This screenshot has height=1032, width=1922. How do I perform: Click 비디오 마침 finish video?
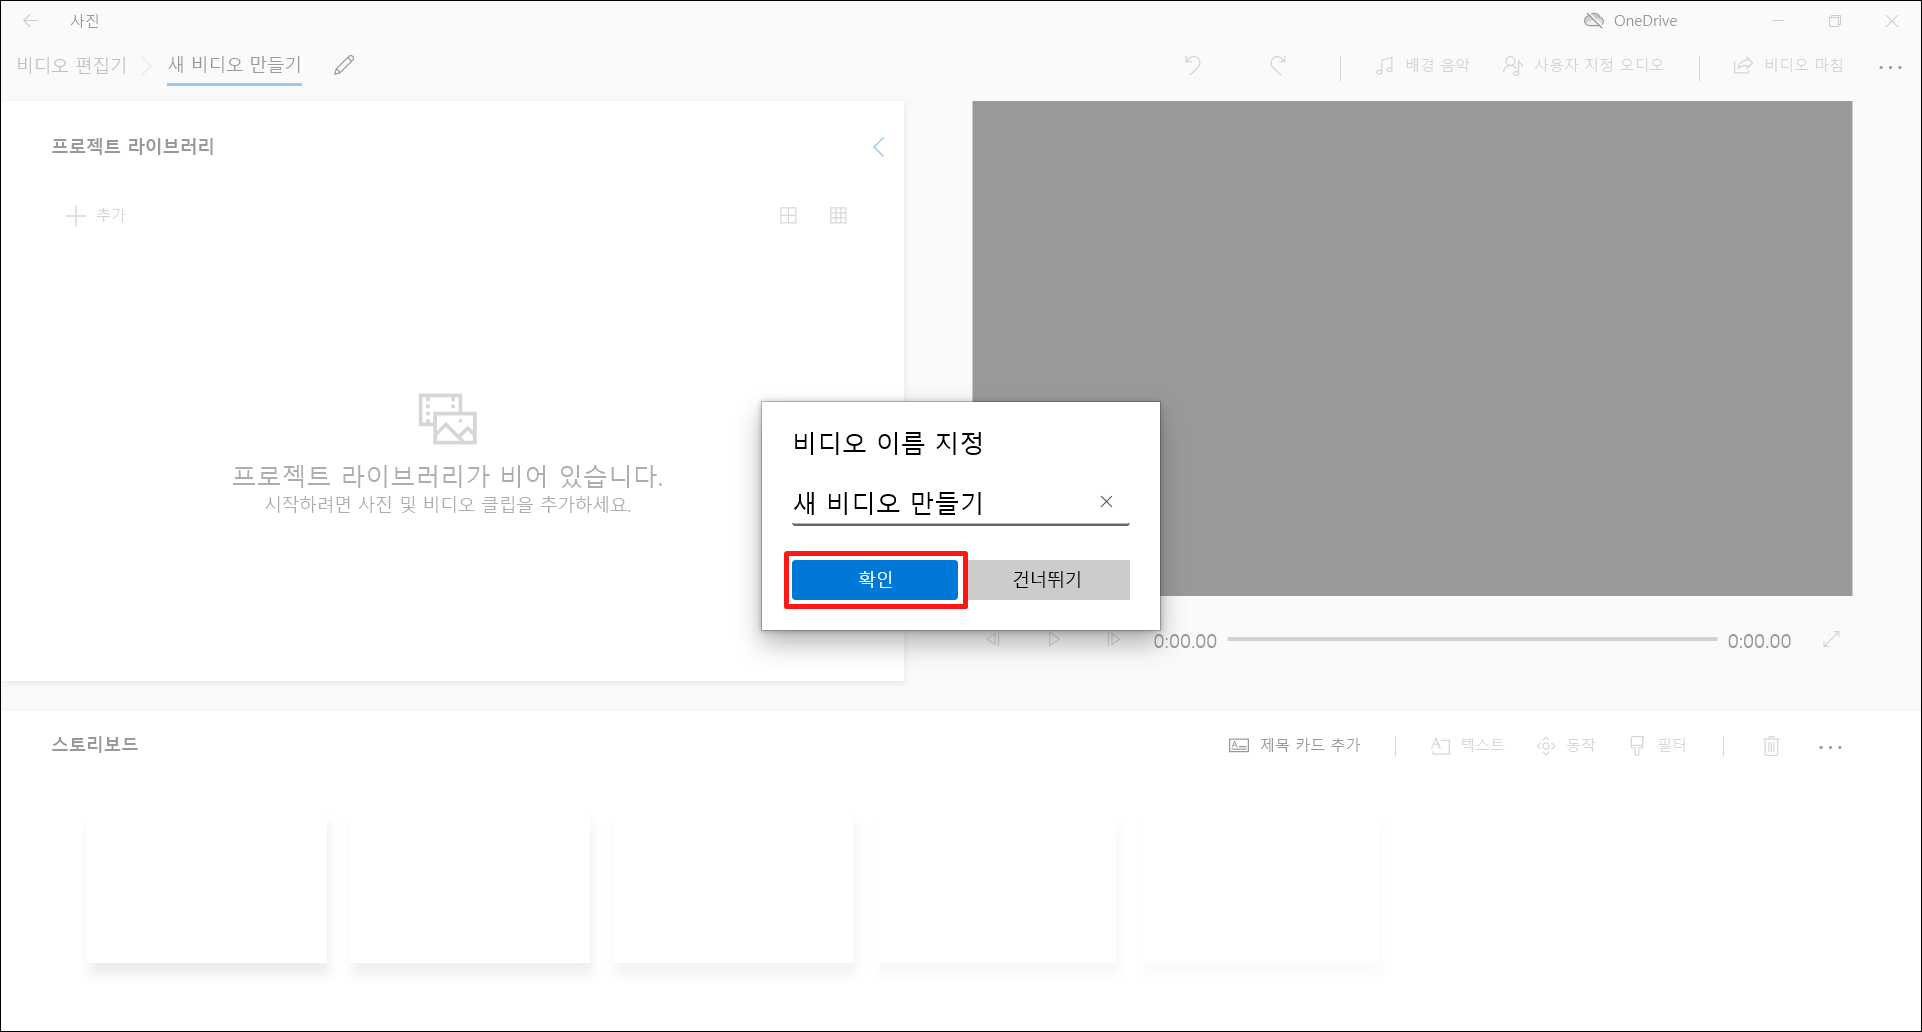[x=1788, y=65]
